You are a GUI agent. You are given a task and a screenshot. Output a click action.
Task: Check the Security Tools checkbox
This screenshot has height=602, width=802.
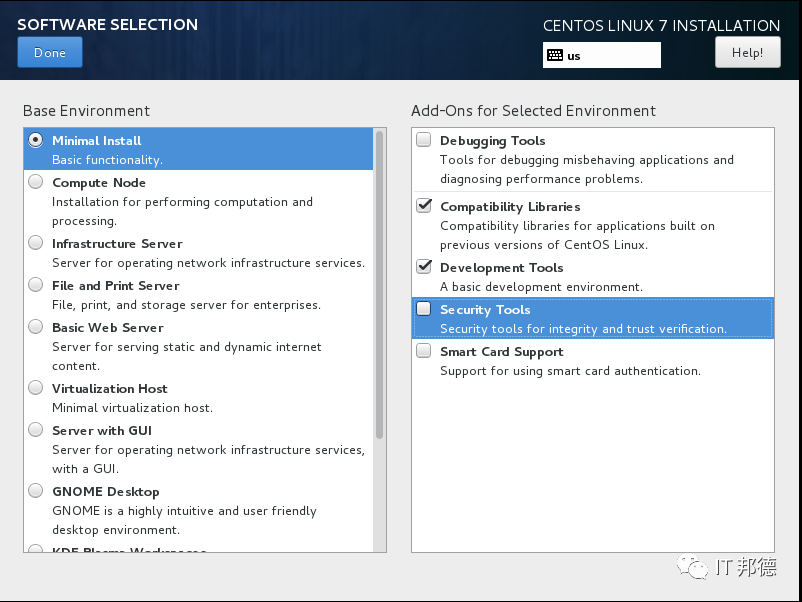pyautogui.click(x=424, y=308)
